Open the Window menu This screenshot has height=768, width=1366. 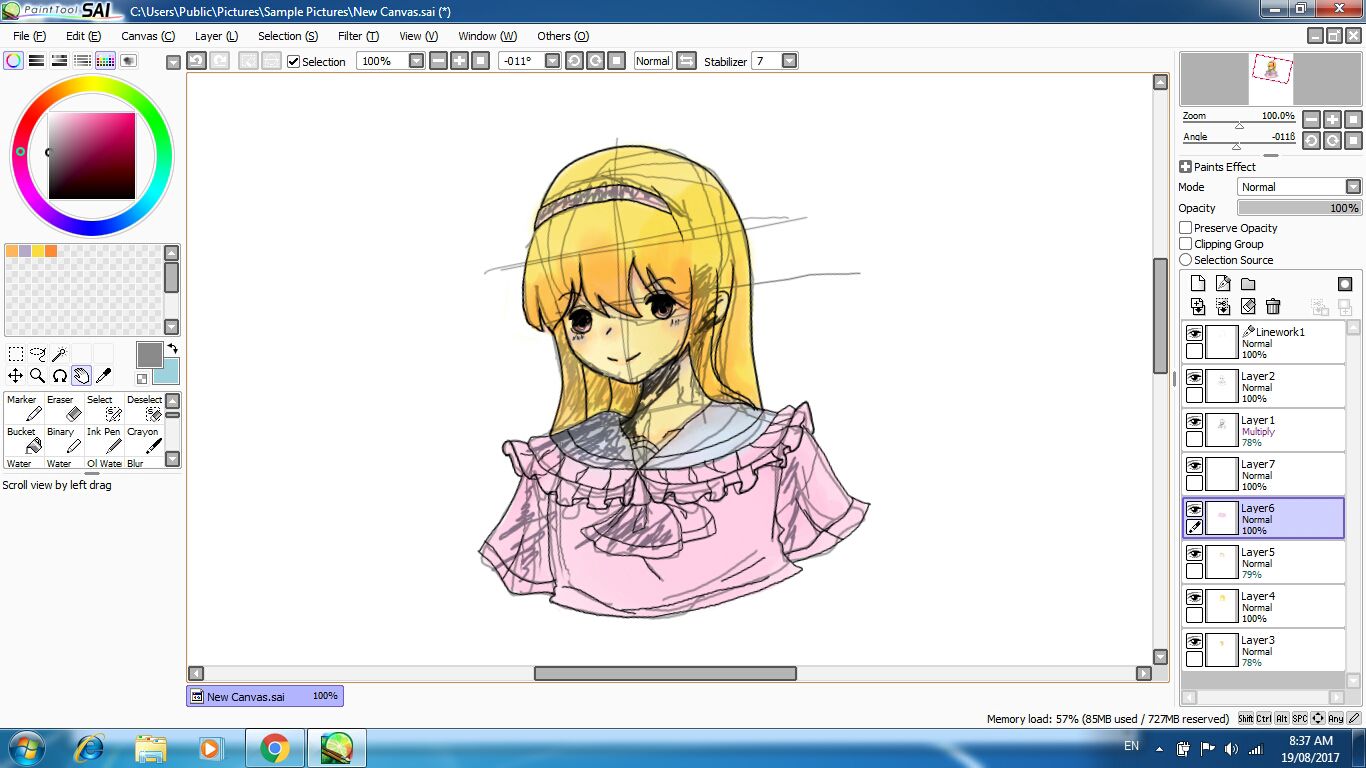point(488,36)
